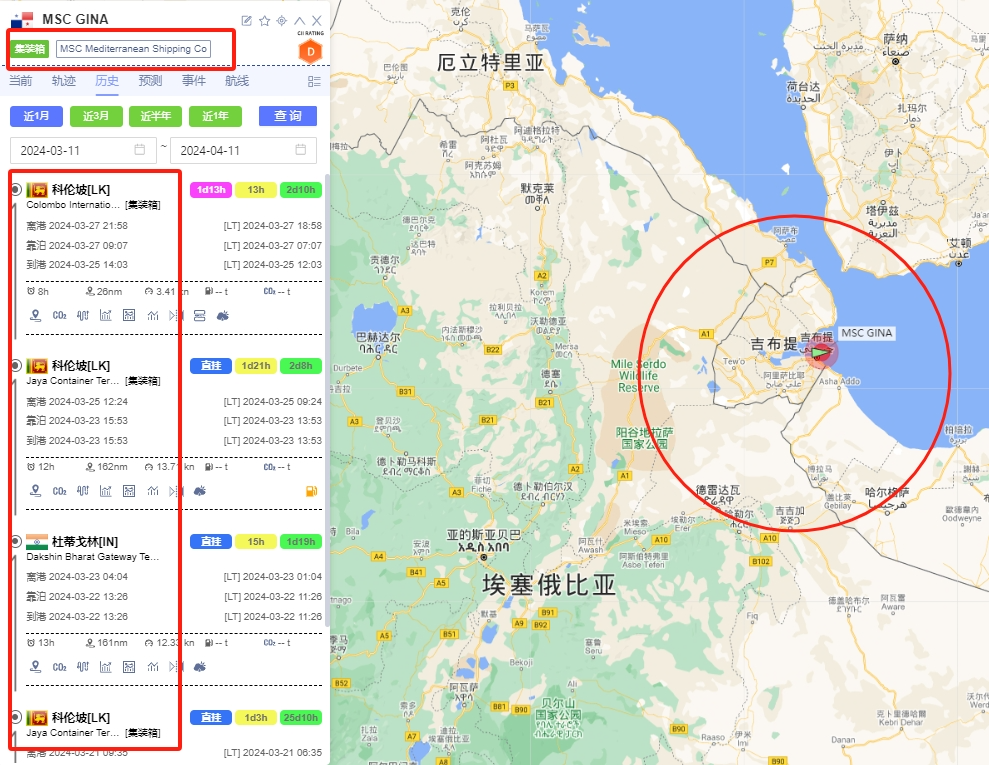Open the CO₂ icon in the Dakshin Bharat row
Screen dimensions: 989x765
[59, 667]
